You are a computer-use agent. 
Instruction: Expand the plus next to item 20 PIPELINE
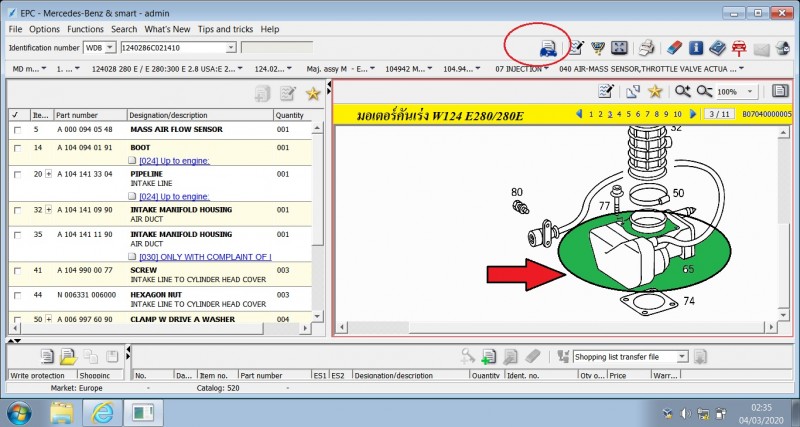pos(48,174)
